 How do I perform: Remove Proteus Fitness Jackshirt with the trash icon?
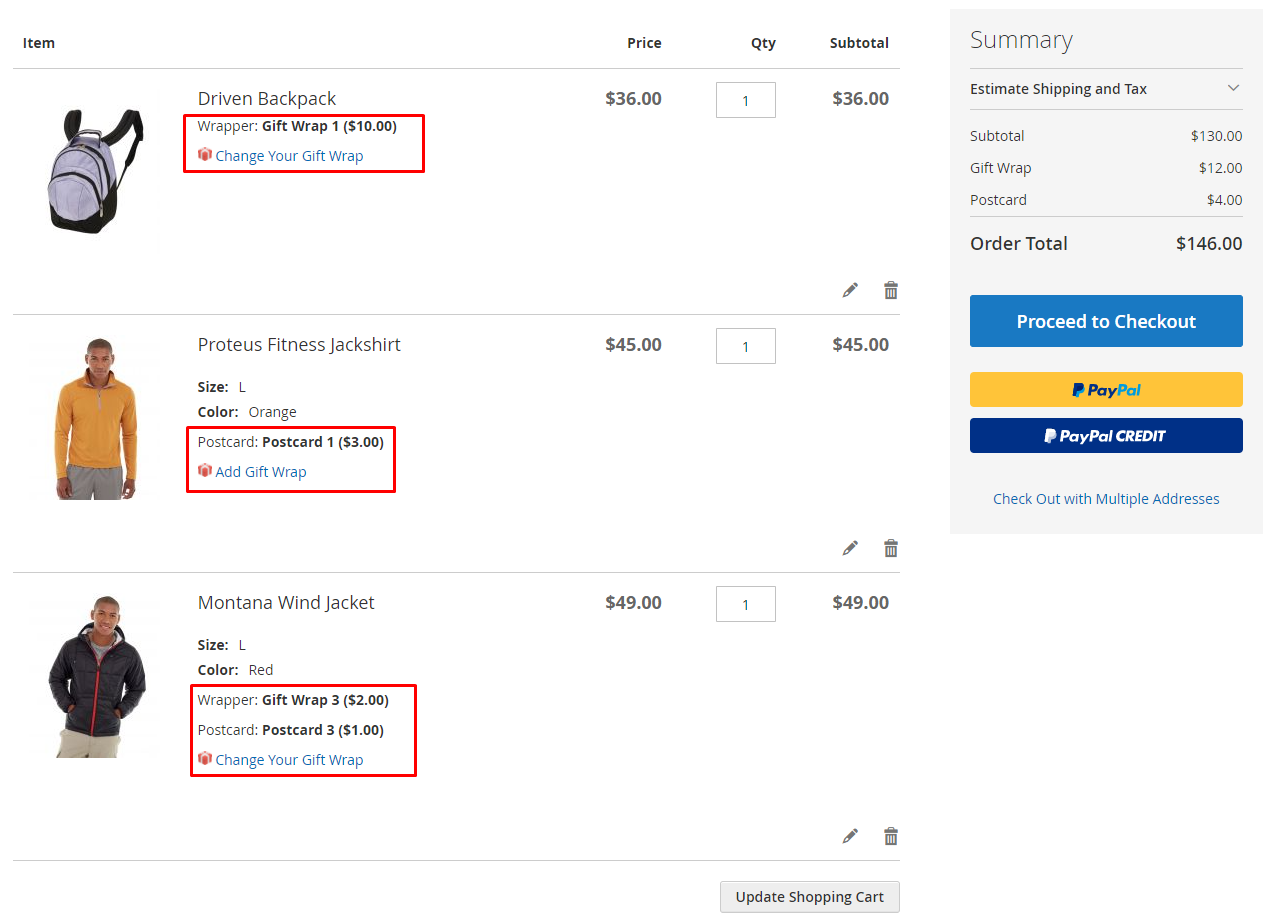[891, 548]
